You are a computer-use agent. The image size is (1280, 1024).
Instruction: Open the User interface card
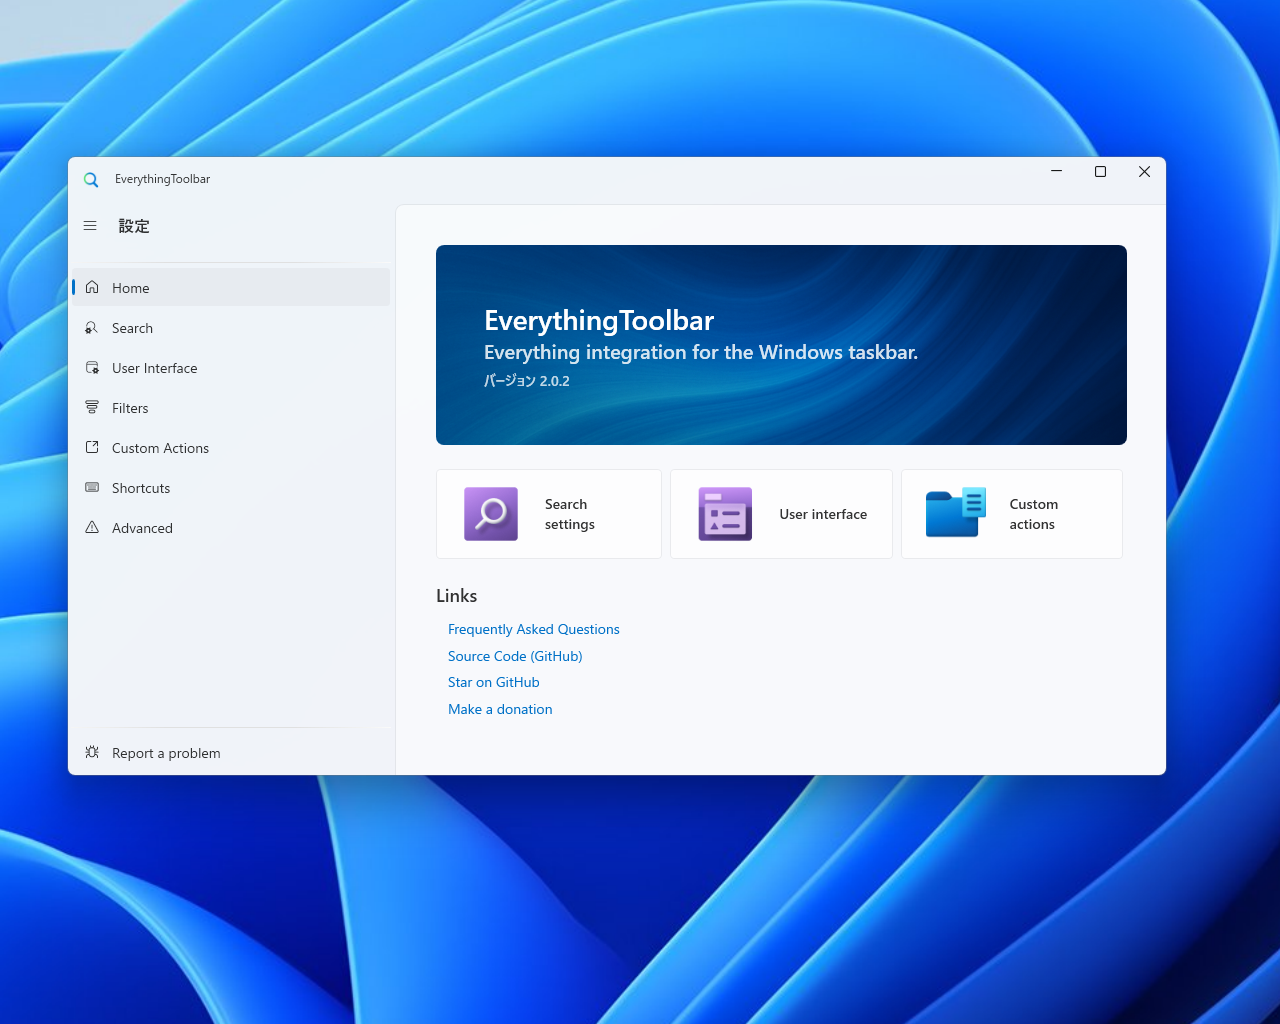(x=781, y=513)
